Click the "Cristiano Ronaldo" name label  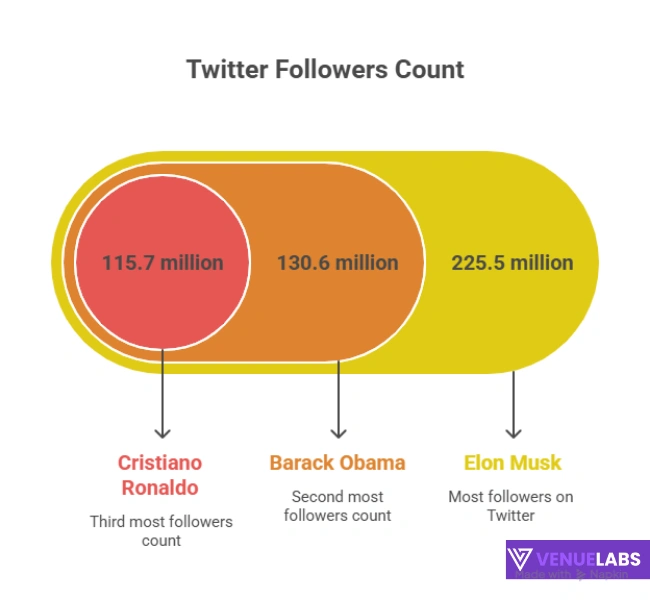[x=160, y=475]
